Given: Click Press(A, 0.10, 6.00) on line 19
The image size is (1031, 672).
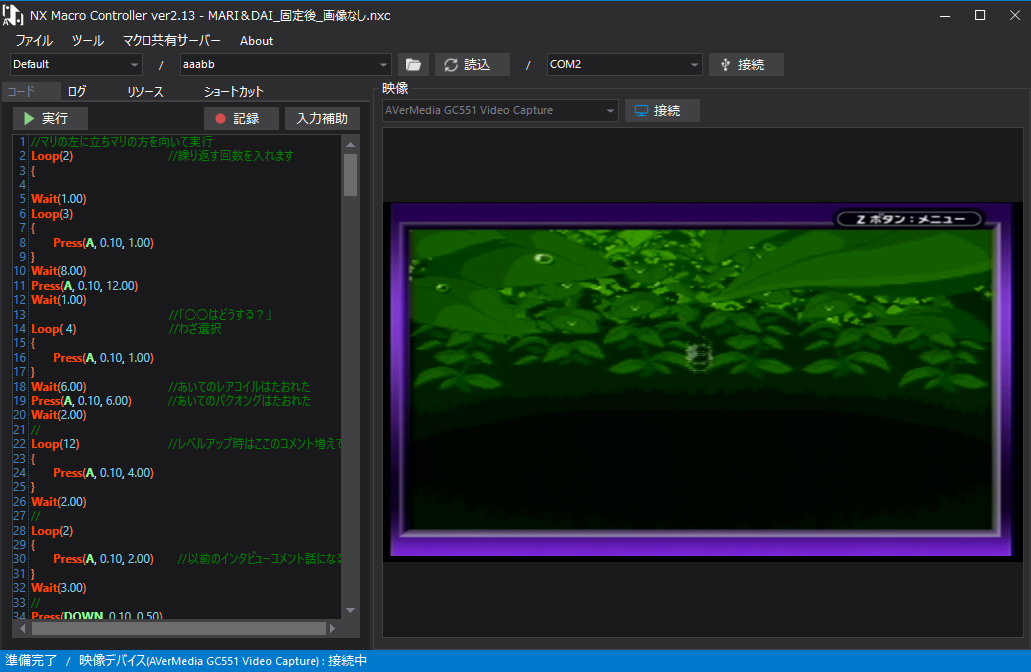Looking at the screenshot, I should (x=82, y=400).
